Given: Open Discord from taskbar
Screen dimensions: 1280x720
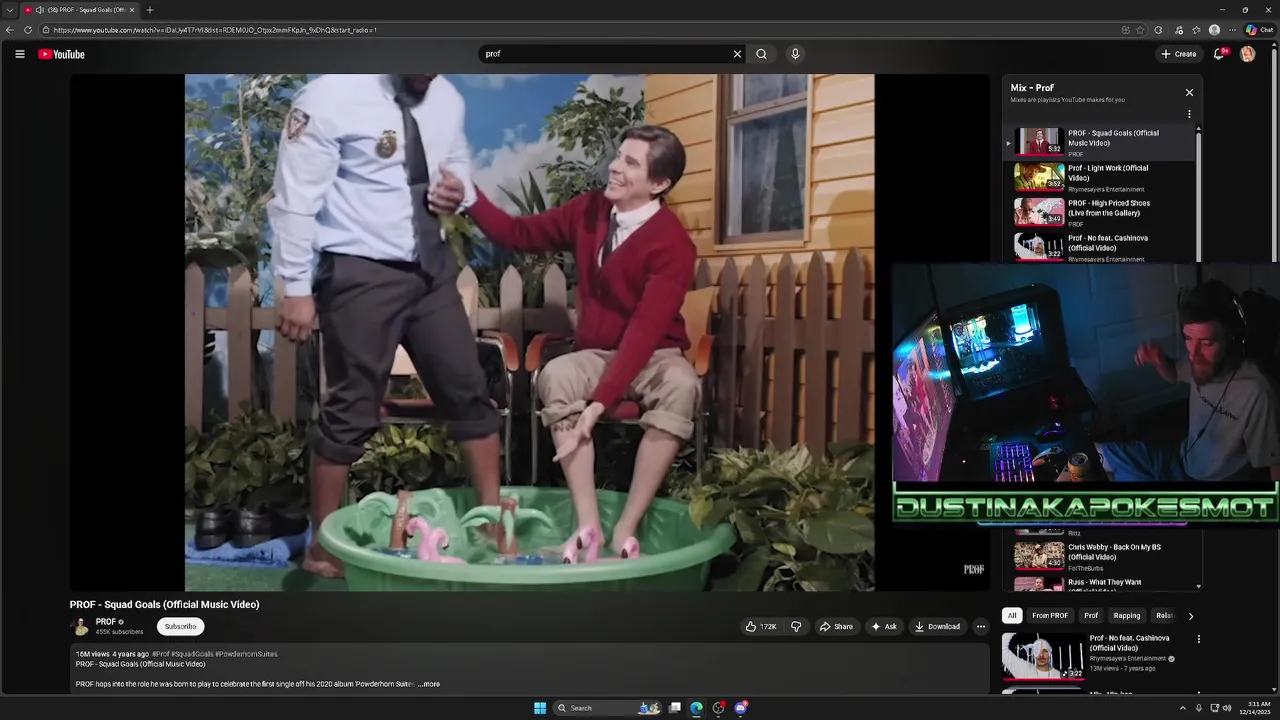Looking at the screenshot, I should coord(741,708).
